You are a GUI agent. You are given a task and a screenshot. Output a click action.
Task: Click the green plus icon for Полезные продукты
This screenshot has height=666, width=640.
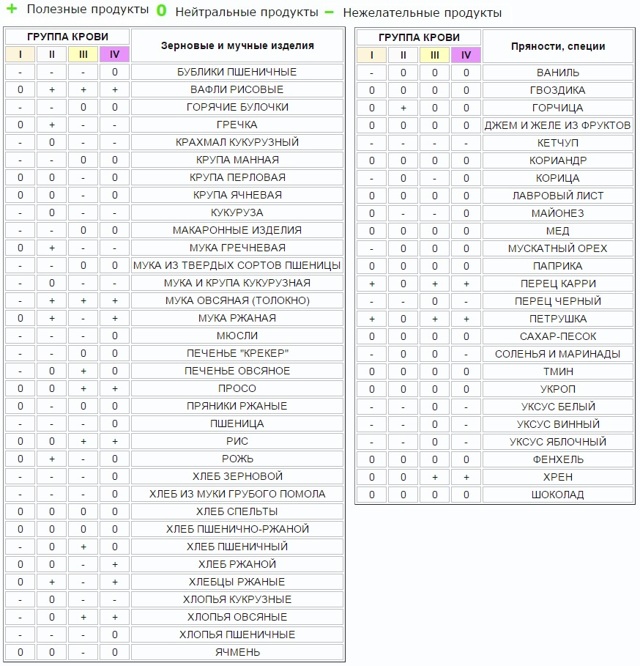pyautogui.click(x=12, y=8)
